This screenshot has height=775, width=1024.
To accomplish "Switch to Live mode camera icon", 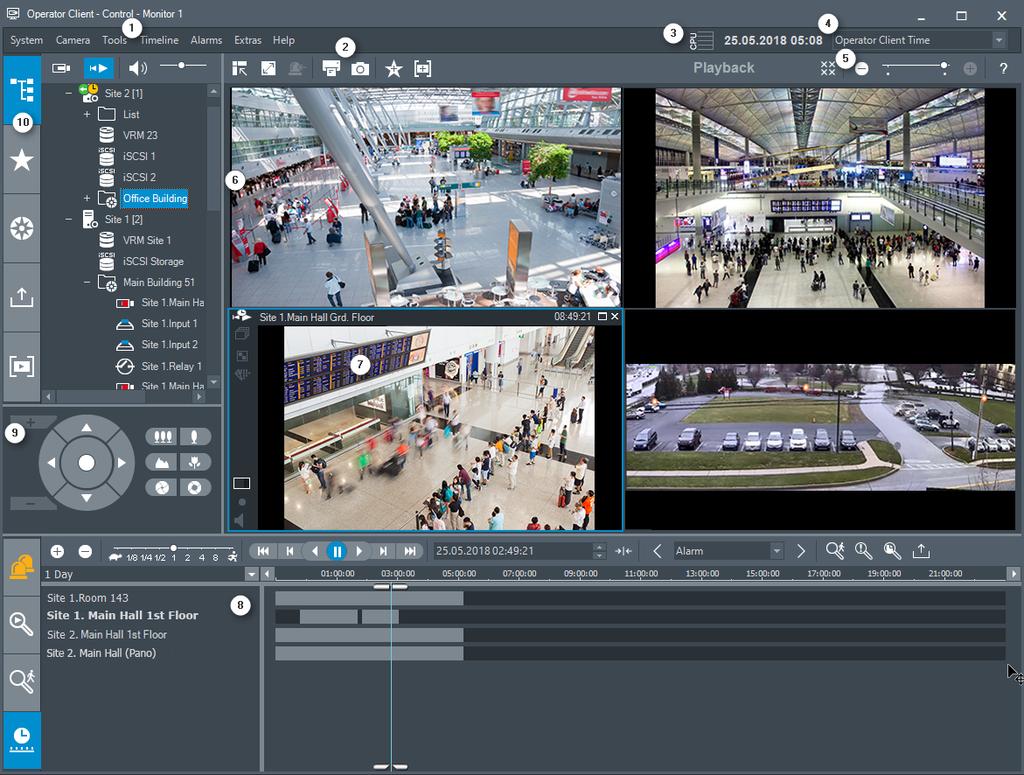I will (61, 68).
